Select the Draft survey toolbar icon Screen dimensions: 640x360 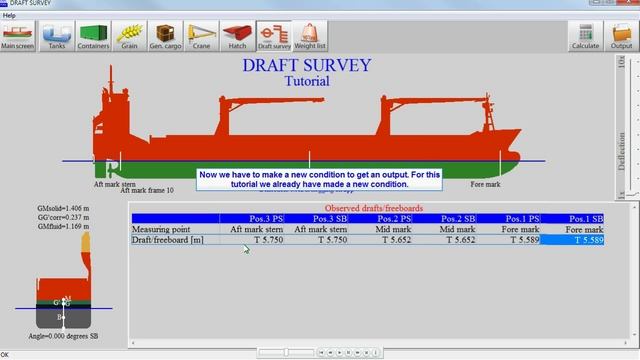click(x=274, y=36)
